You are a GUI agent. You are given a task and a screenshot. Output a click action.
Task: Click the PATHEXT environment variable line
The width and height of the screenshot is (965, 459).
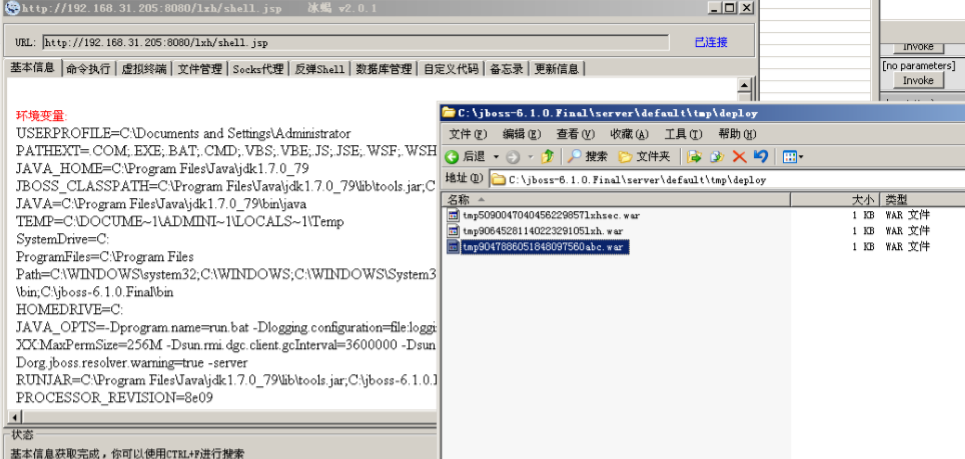(x=226, y=151)
